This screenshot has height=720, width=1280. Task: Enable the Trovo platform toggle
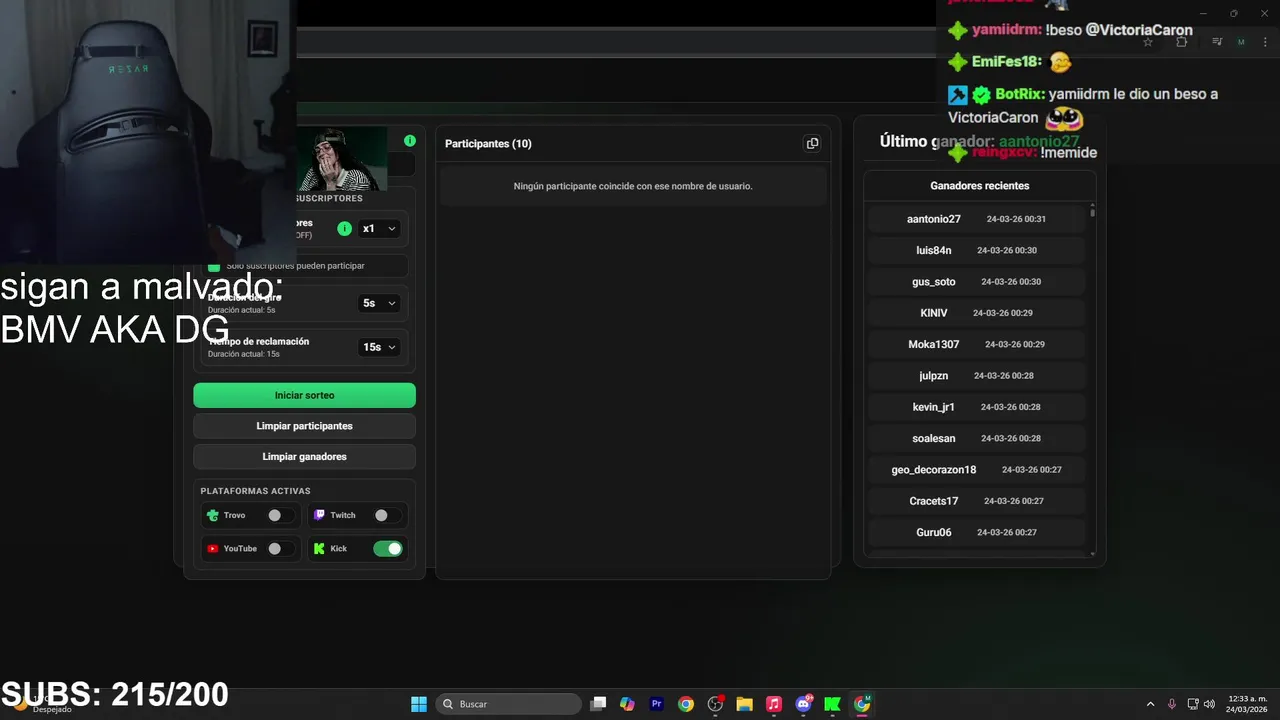[x=280, y=516]
